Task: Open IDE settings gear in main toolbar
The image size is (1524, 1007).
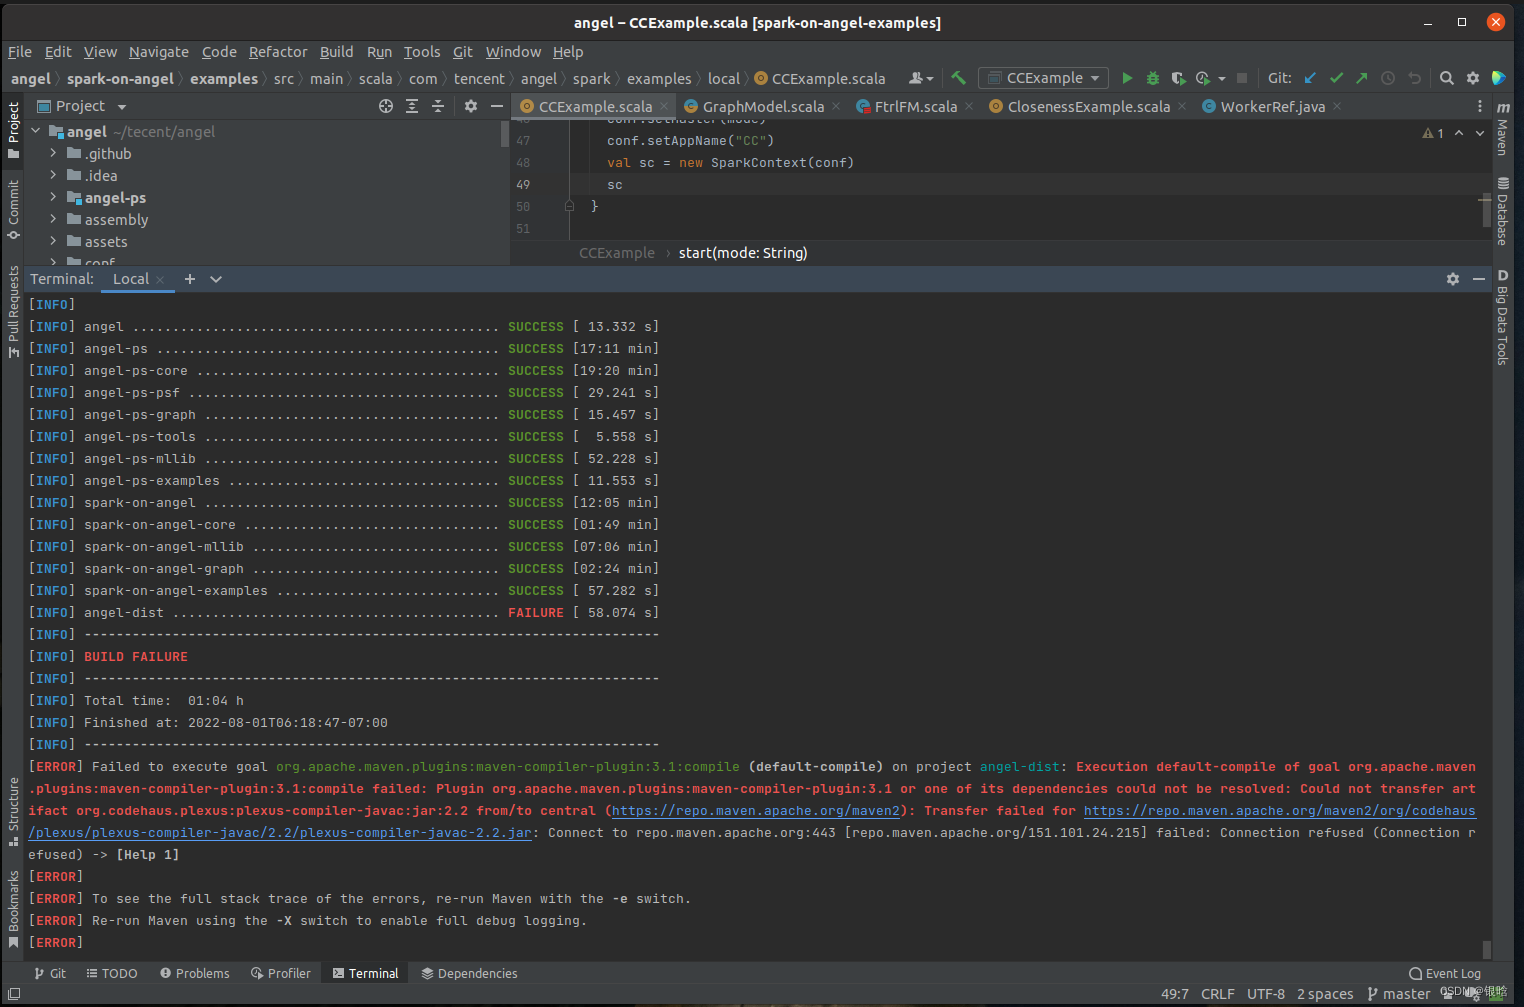Action: (1473, 78)
